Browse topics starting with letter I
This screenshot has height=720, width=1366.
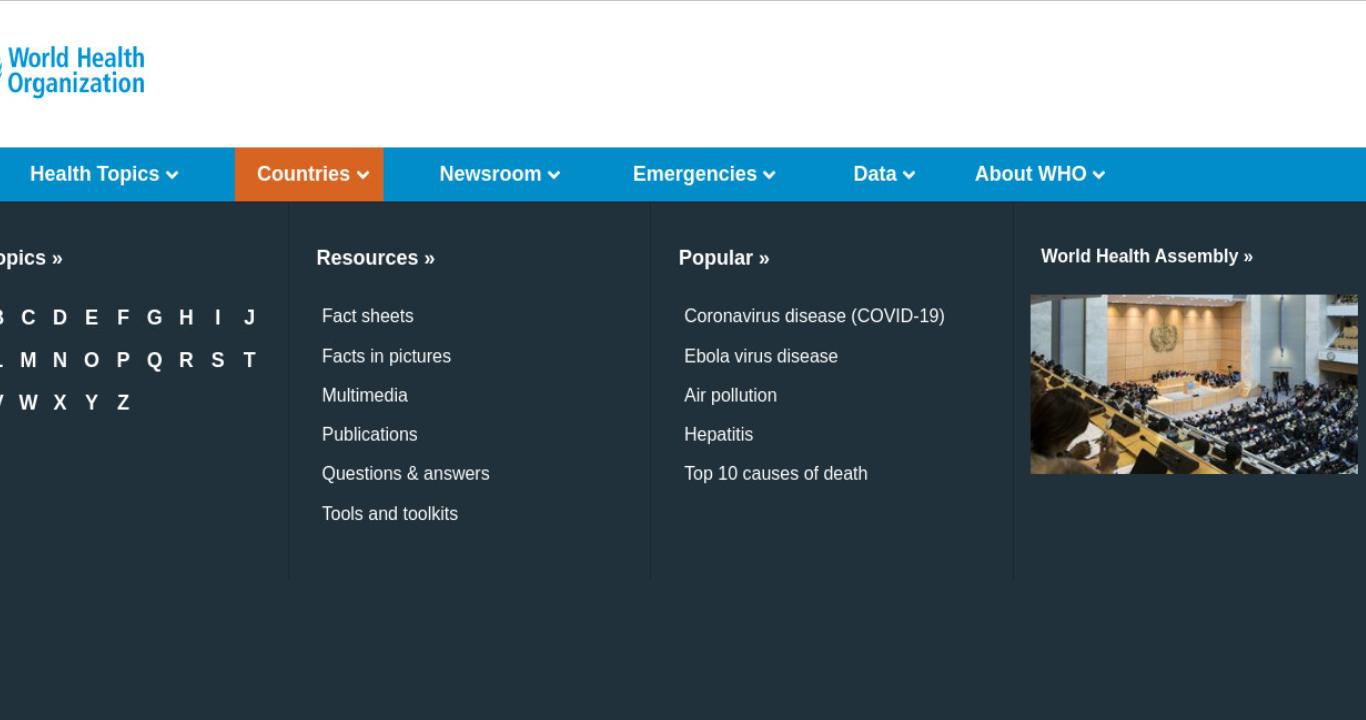(x=217, y=318)
